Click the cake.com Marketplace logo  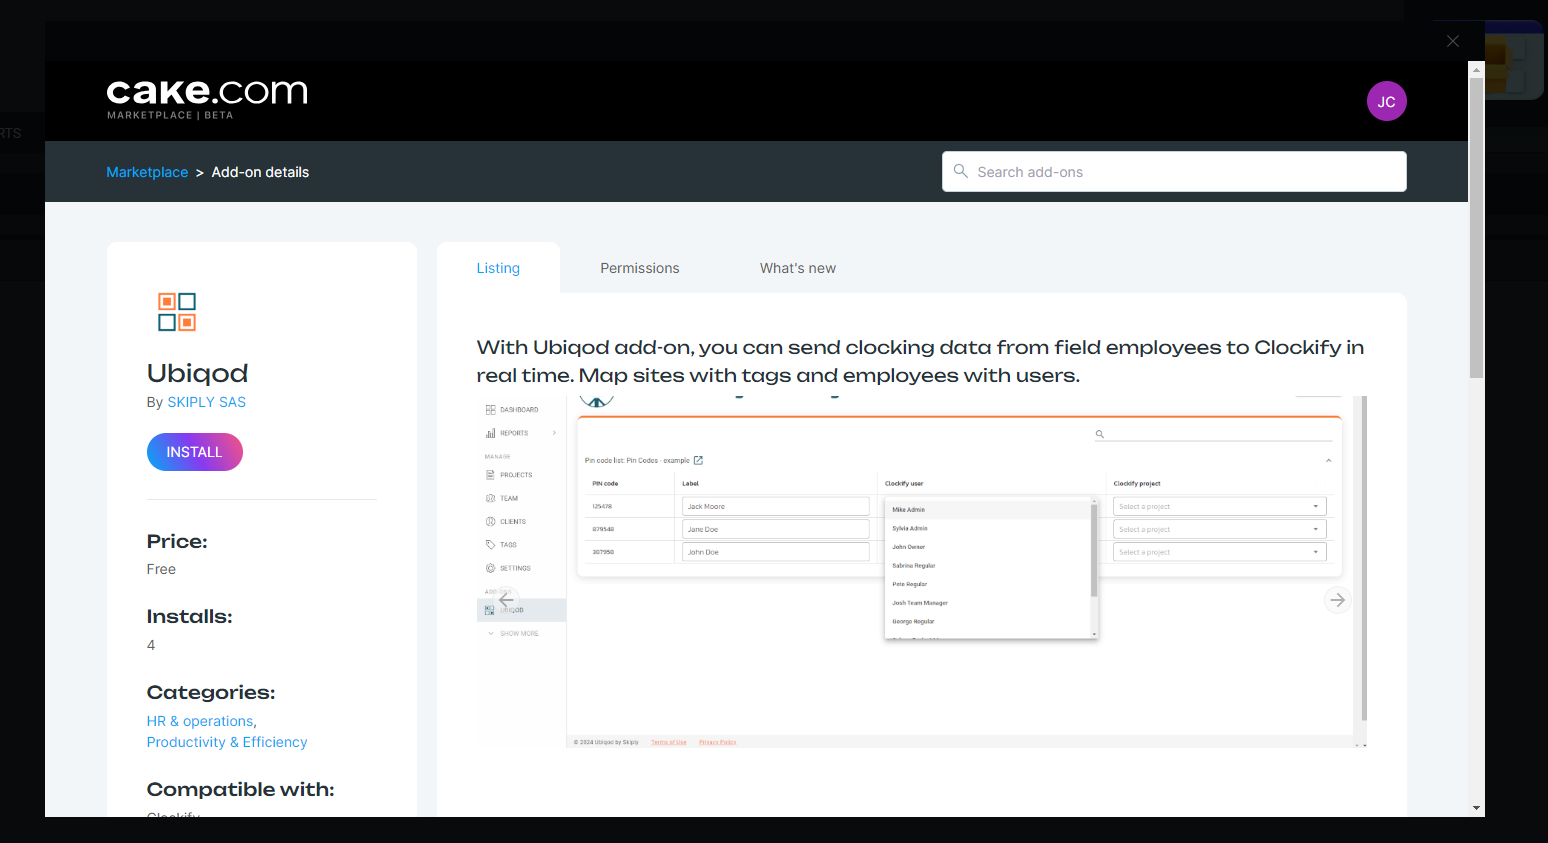click(207, 100)
